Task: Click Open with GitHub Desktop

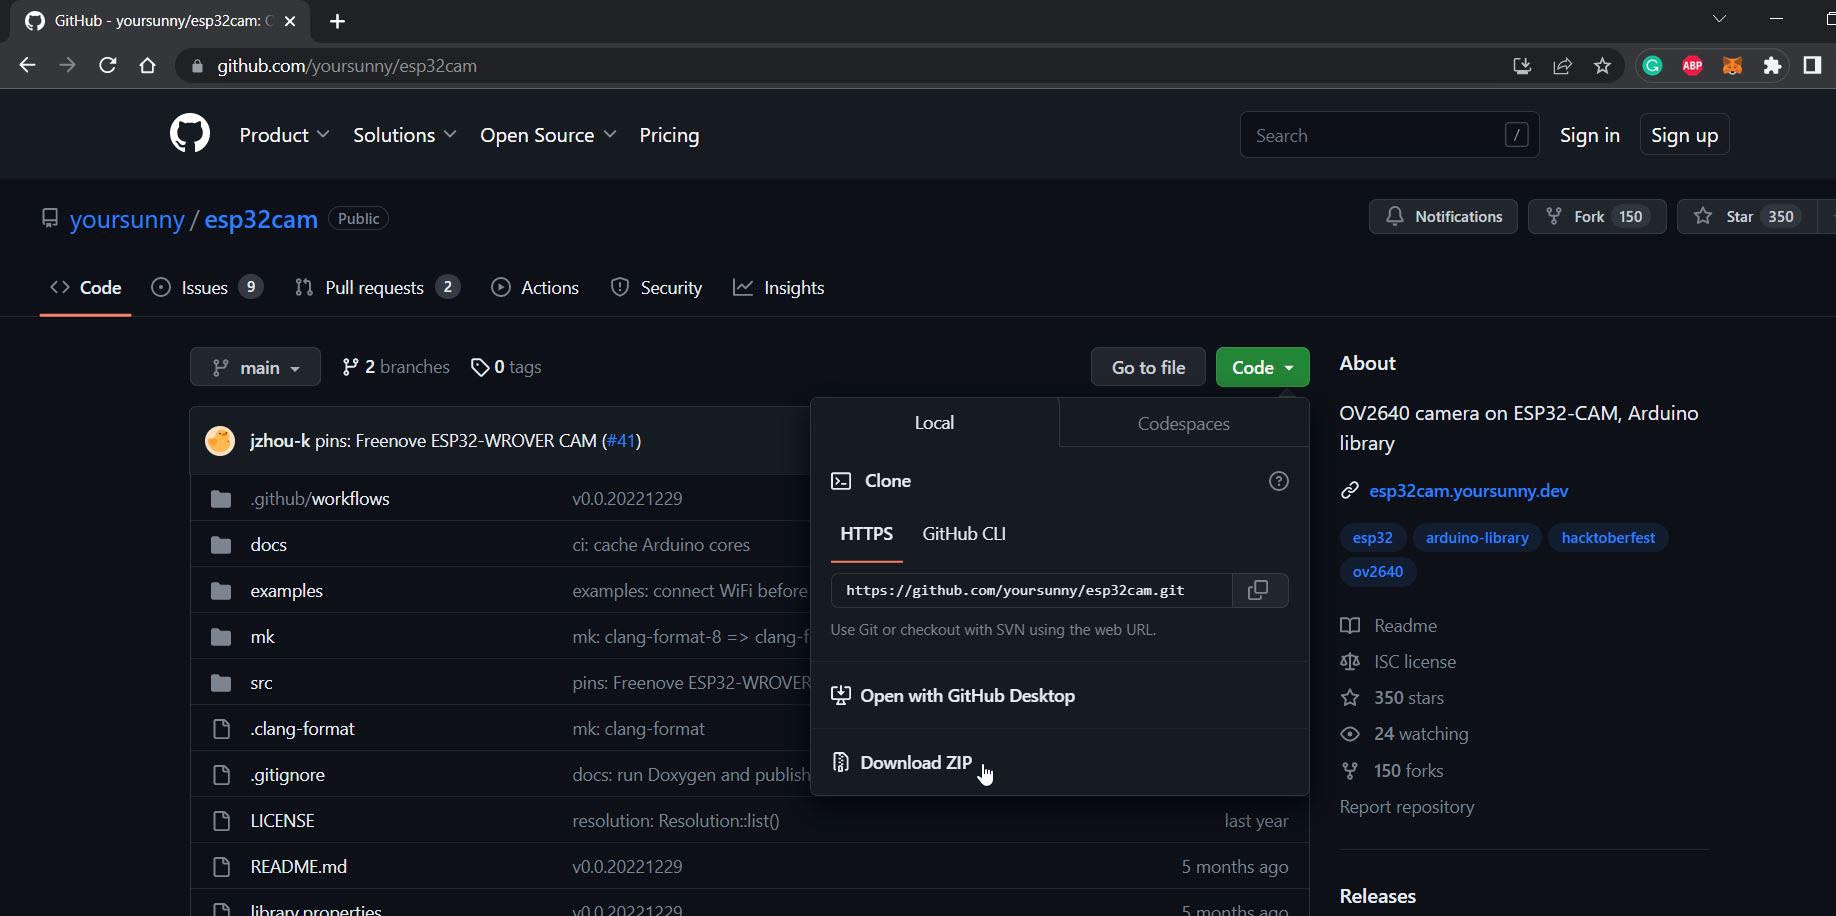Action: click(953, 696)
